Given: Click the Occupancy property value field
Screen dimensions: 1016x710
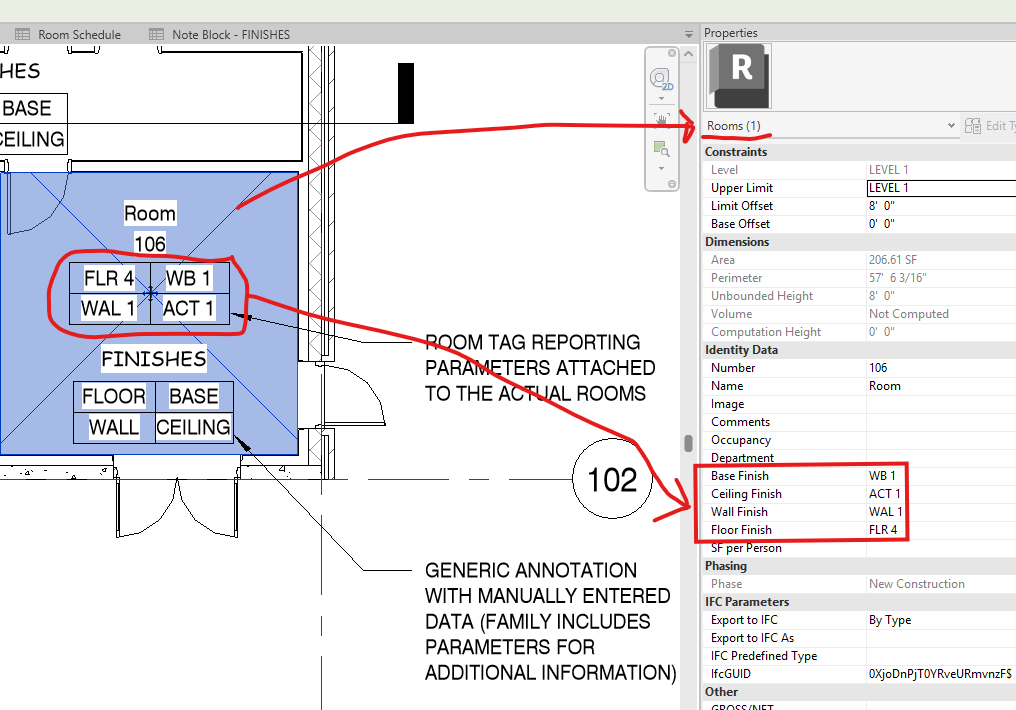Looking at the screenshot, I should tap(941, 440).
